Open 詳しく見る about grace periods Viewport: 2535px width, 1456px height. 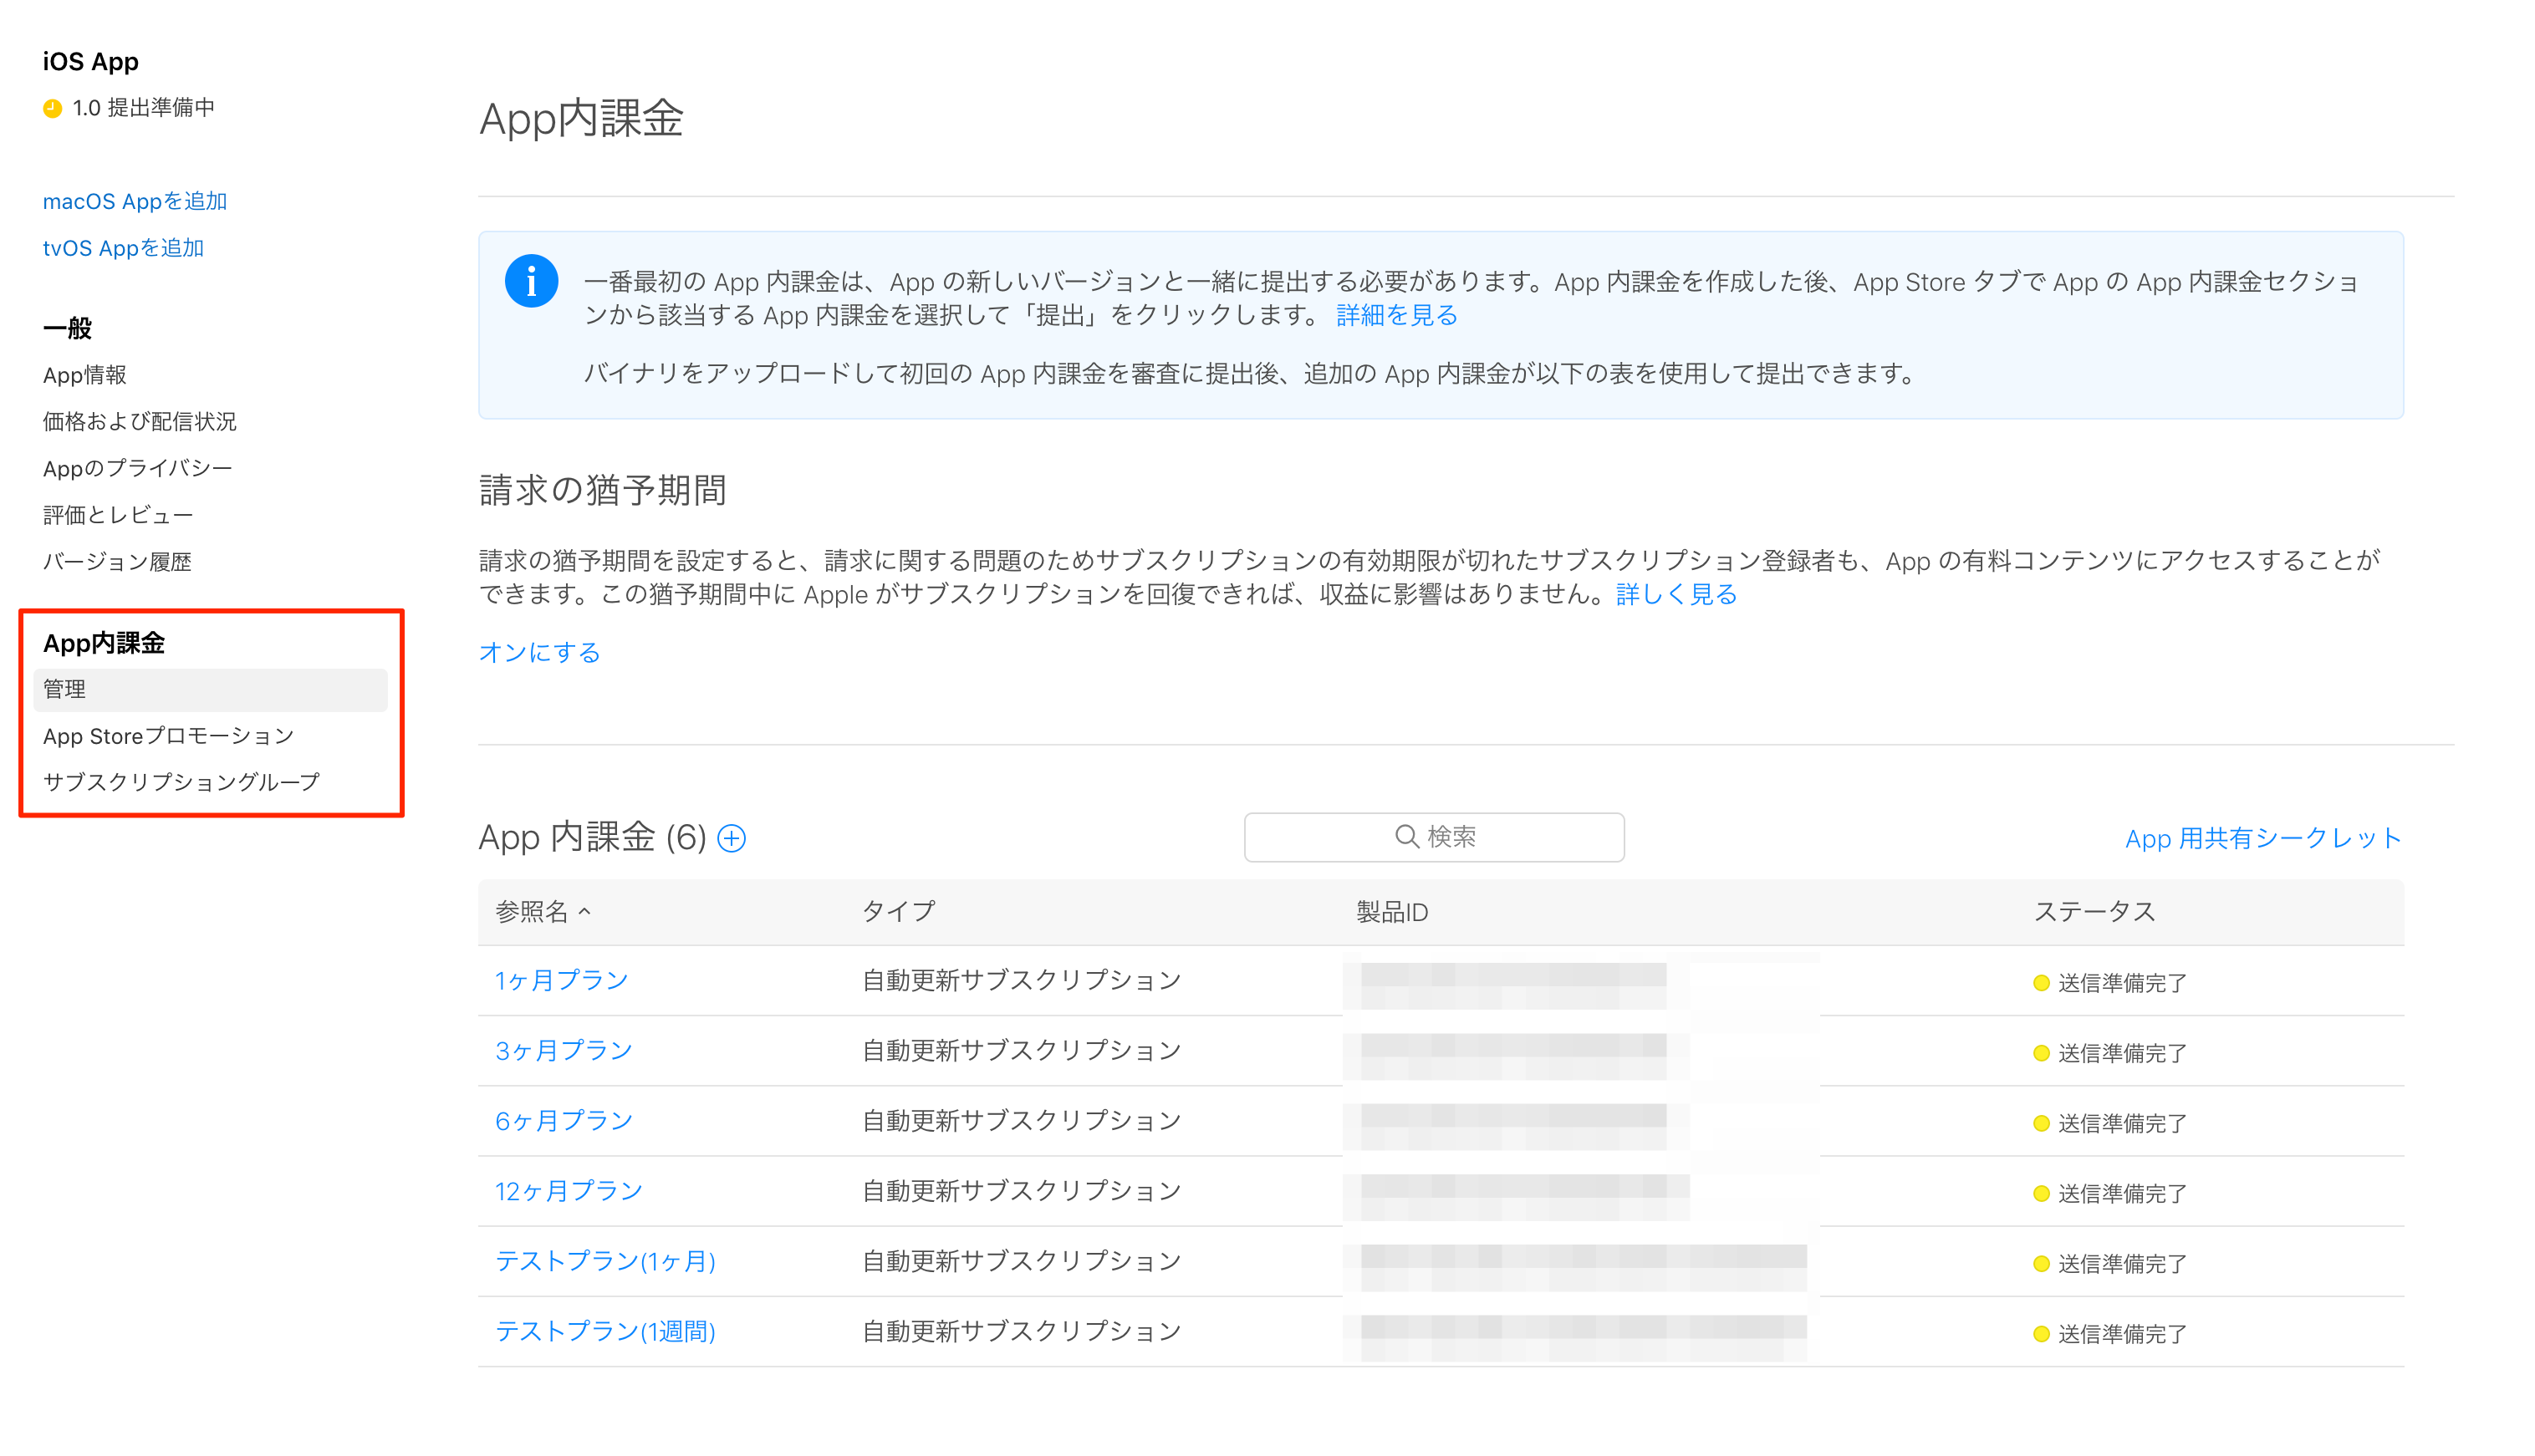click(x=1676, y=594)
